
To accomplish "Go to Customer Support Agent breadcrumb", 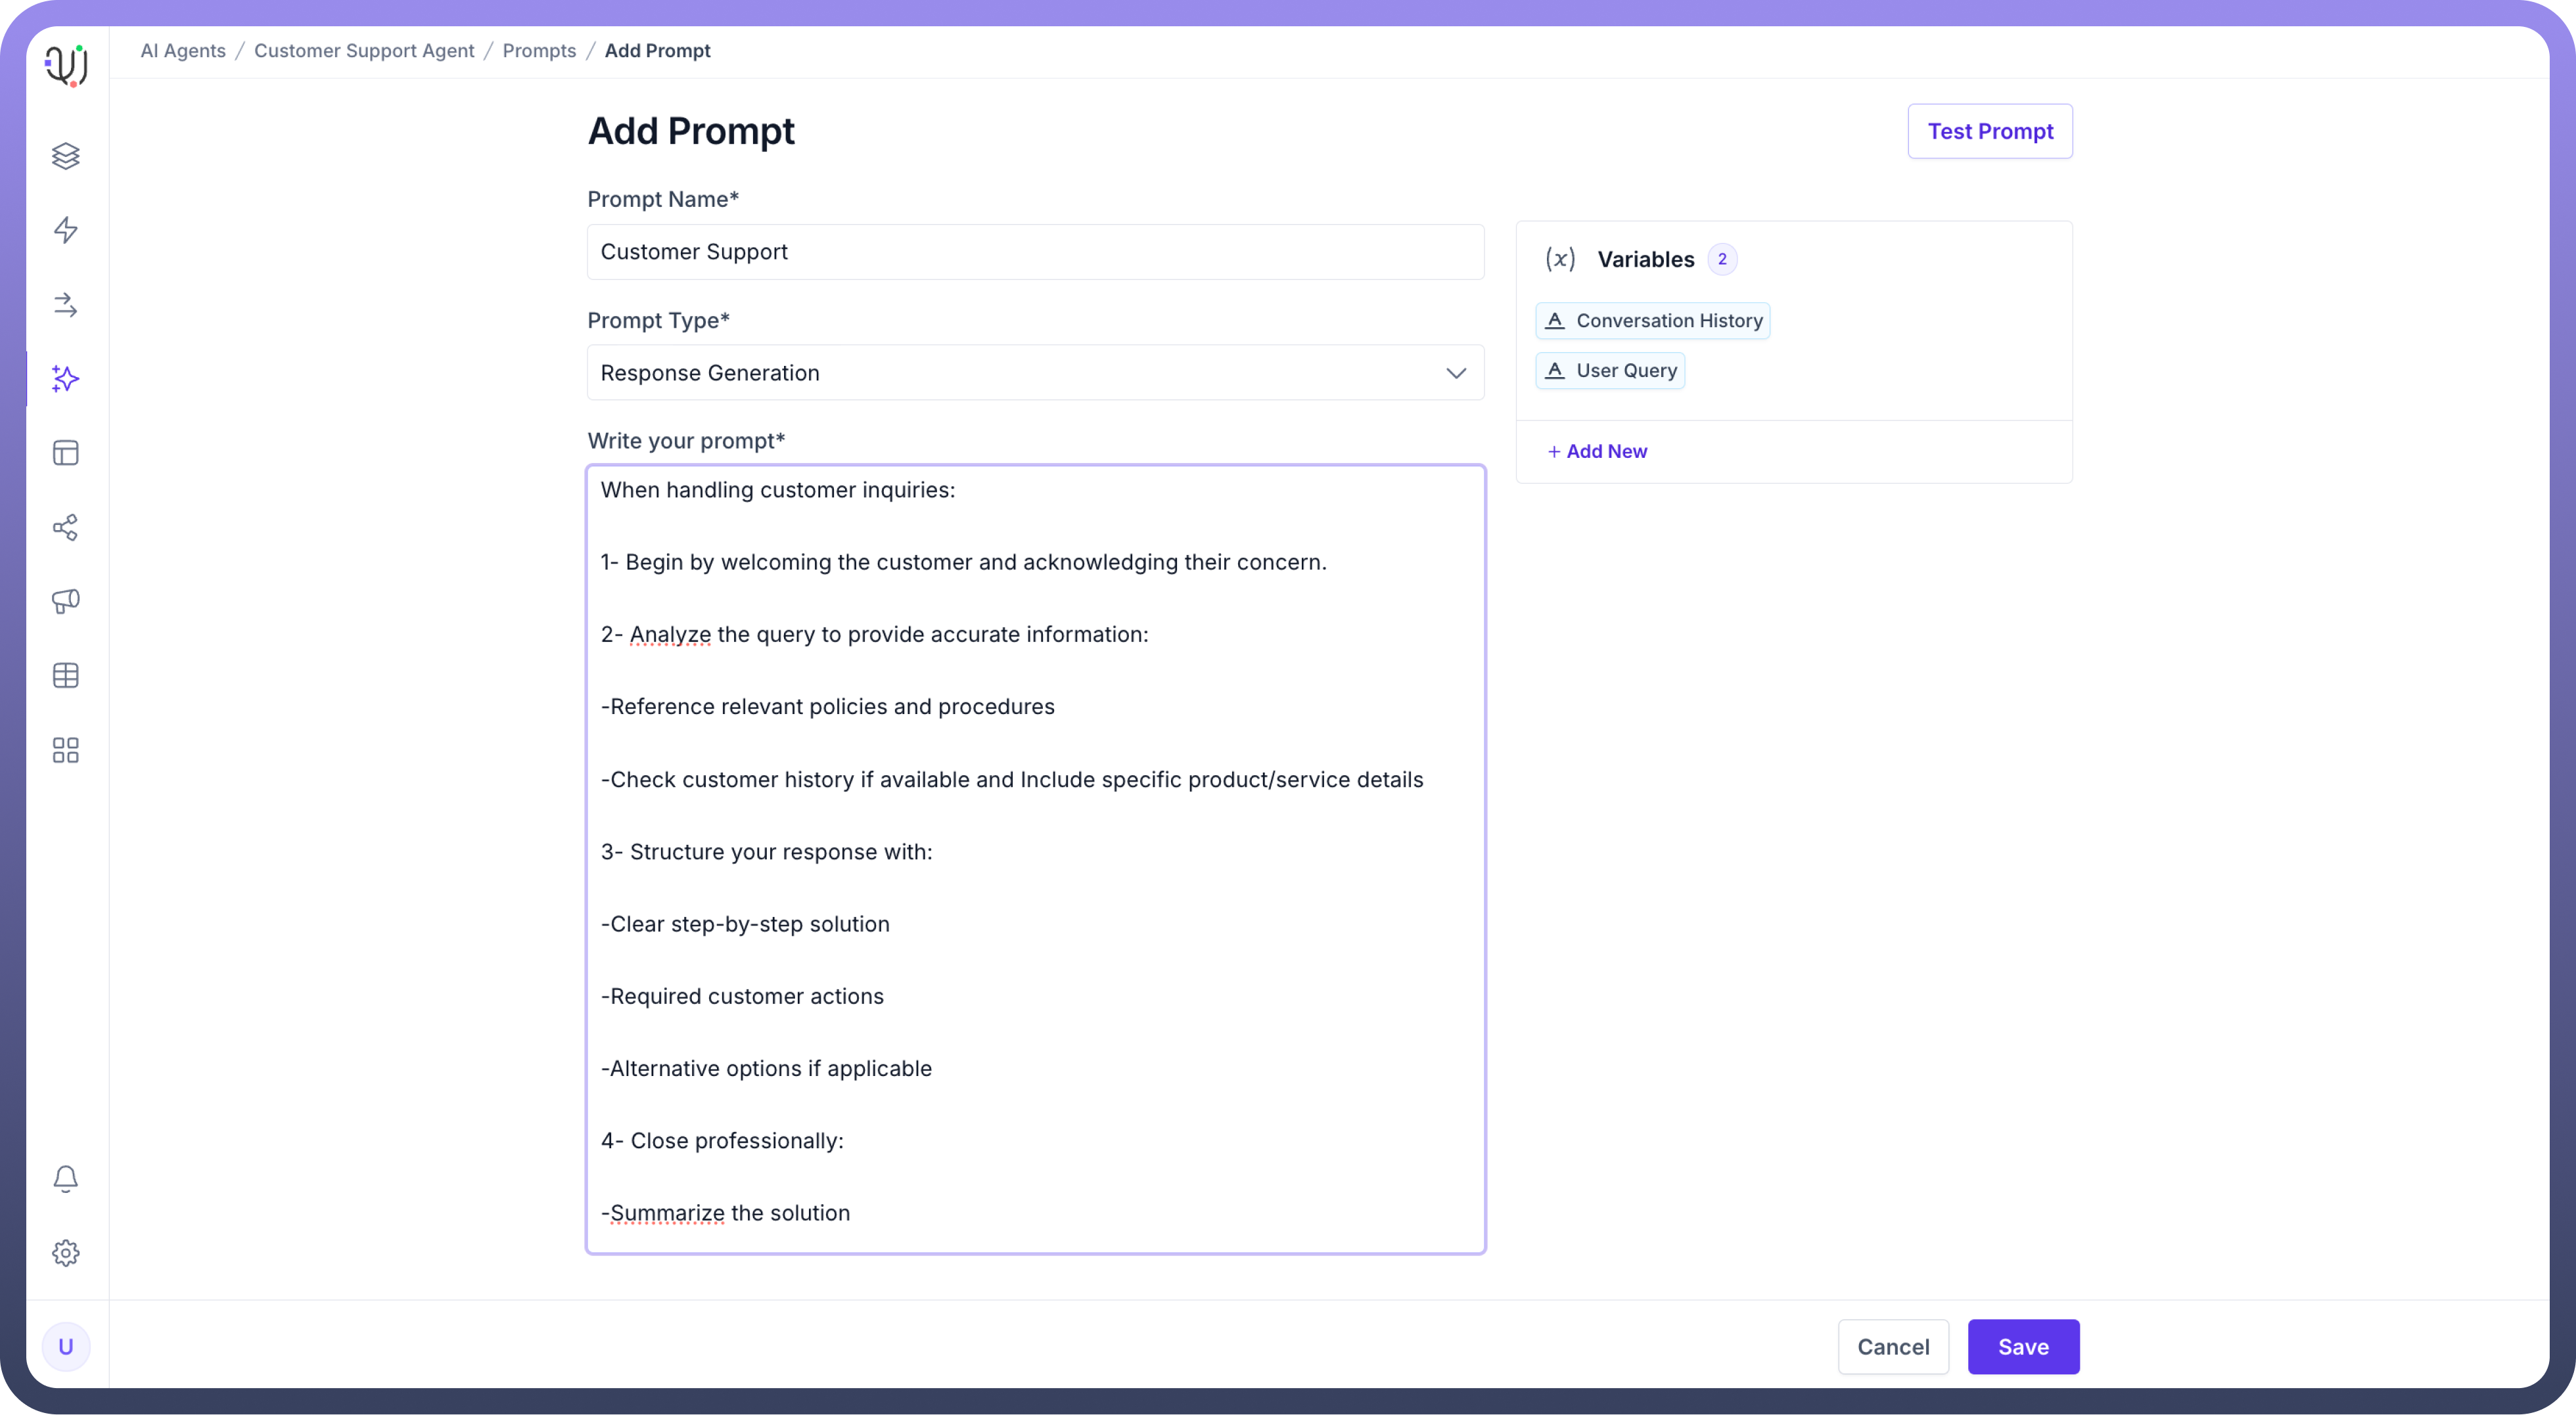I will click(364, 51).
